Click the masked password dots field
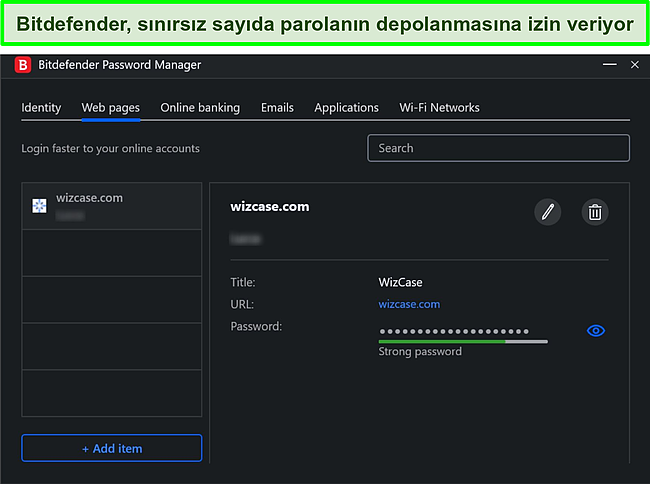This screenshot has height=484, width=650. 454,331
